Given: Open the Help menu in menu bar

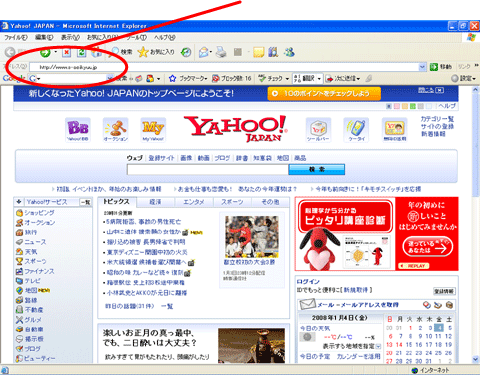Looking at the screenshot, I should pos(164,37).
